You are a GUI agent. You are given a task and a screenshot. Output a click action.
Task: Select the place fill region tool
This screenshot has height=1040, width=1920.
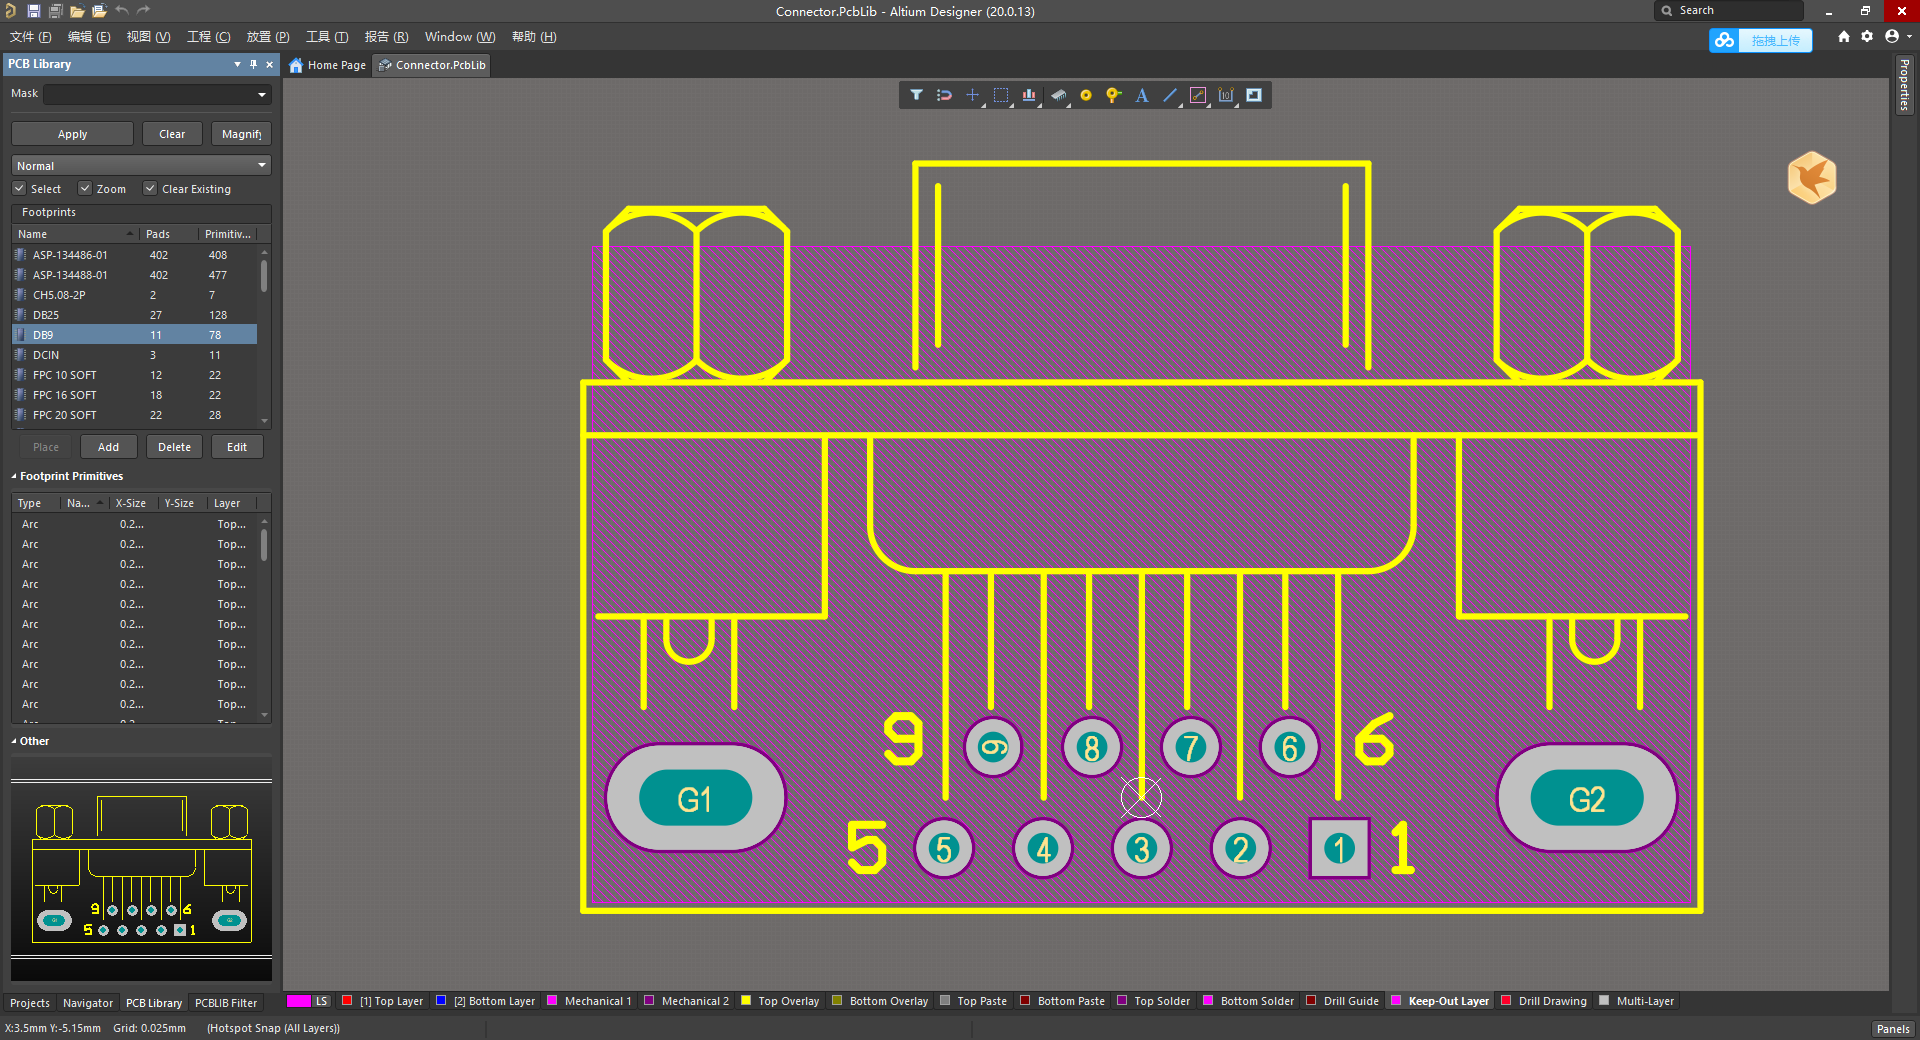coord(1254,95)
